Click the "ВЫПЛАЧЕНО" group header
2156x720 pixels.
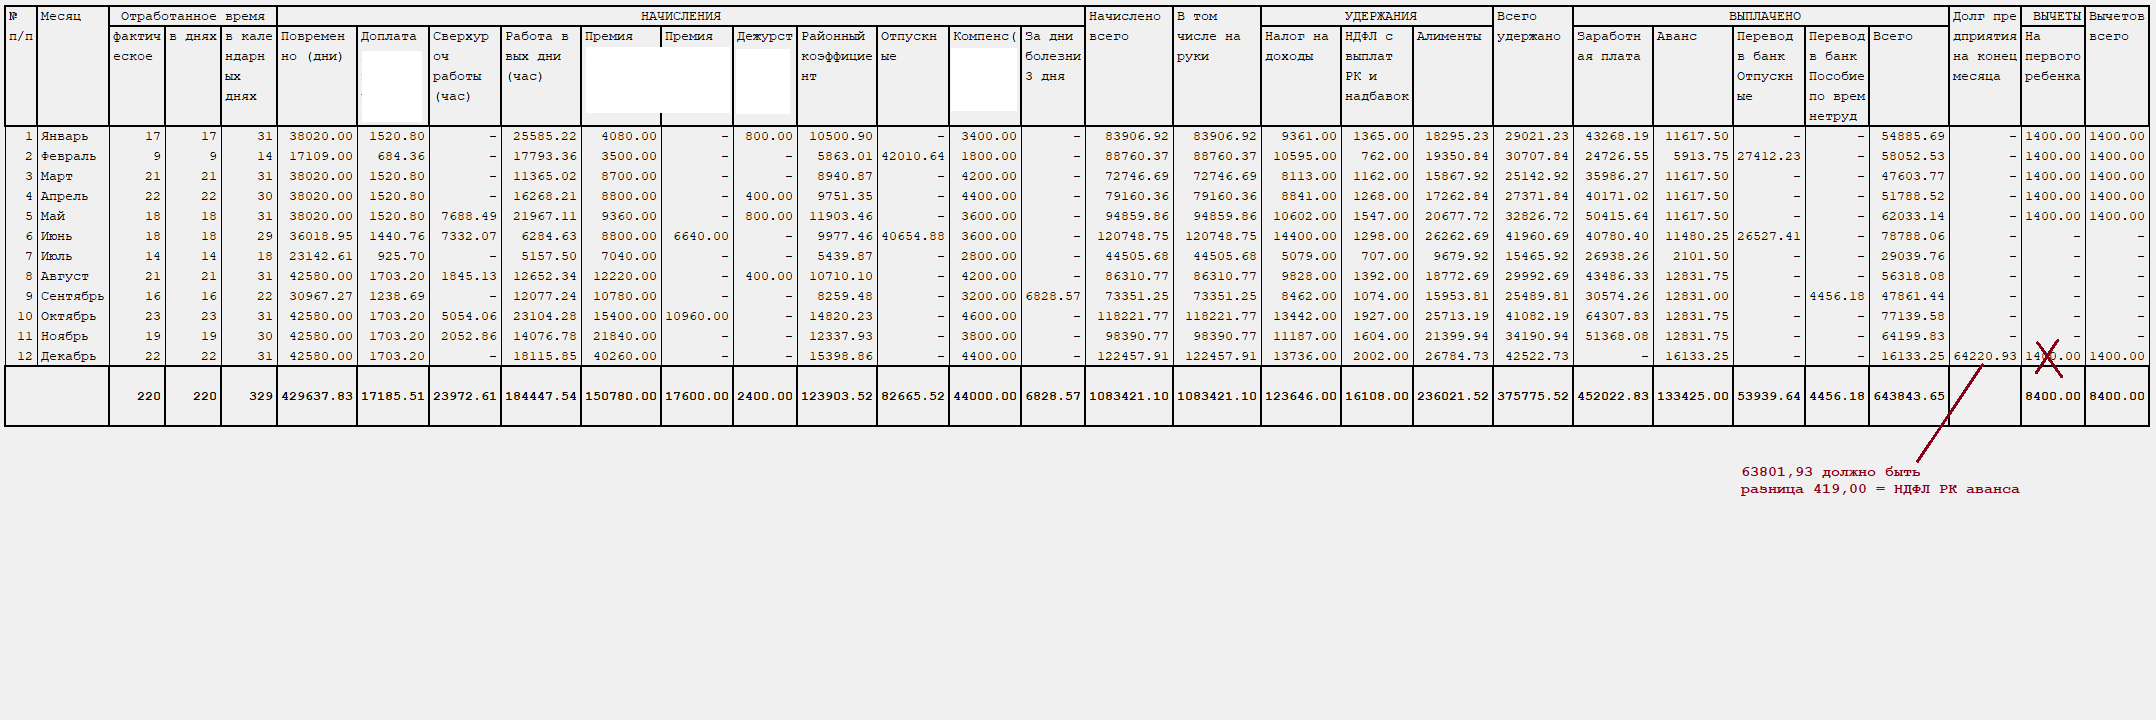click(x=1765, y=16)
